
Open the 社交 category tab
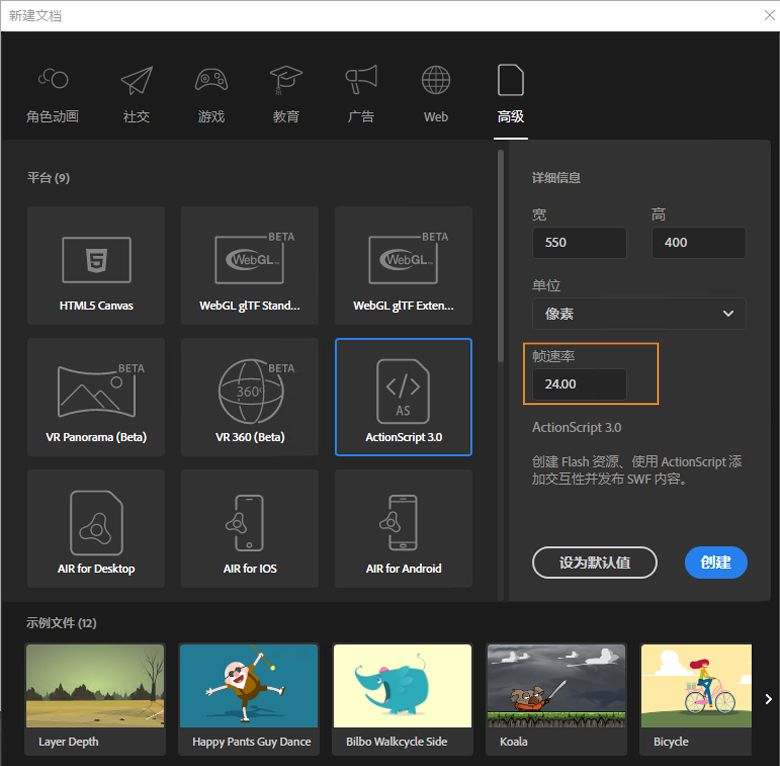coord(136,95)
